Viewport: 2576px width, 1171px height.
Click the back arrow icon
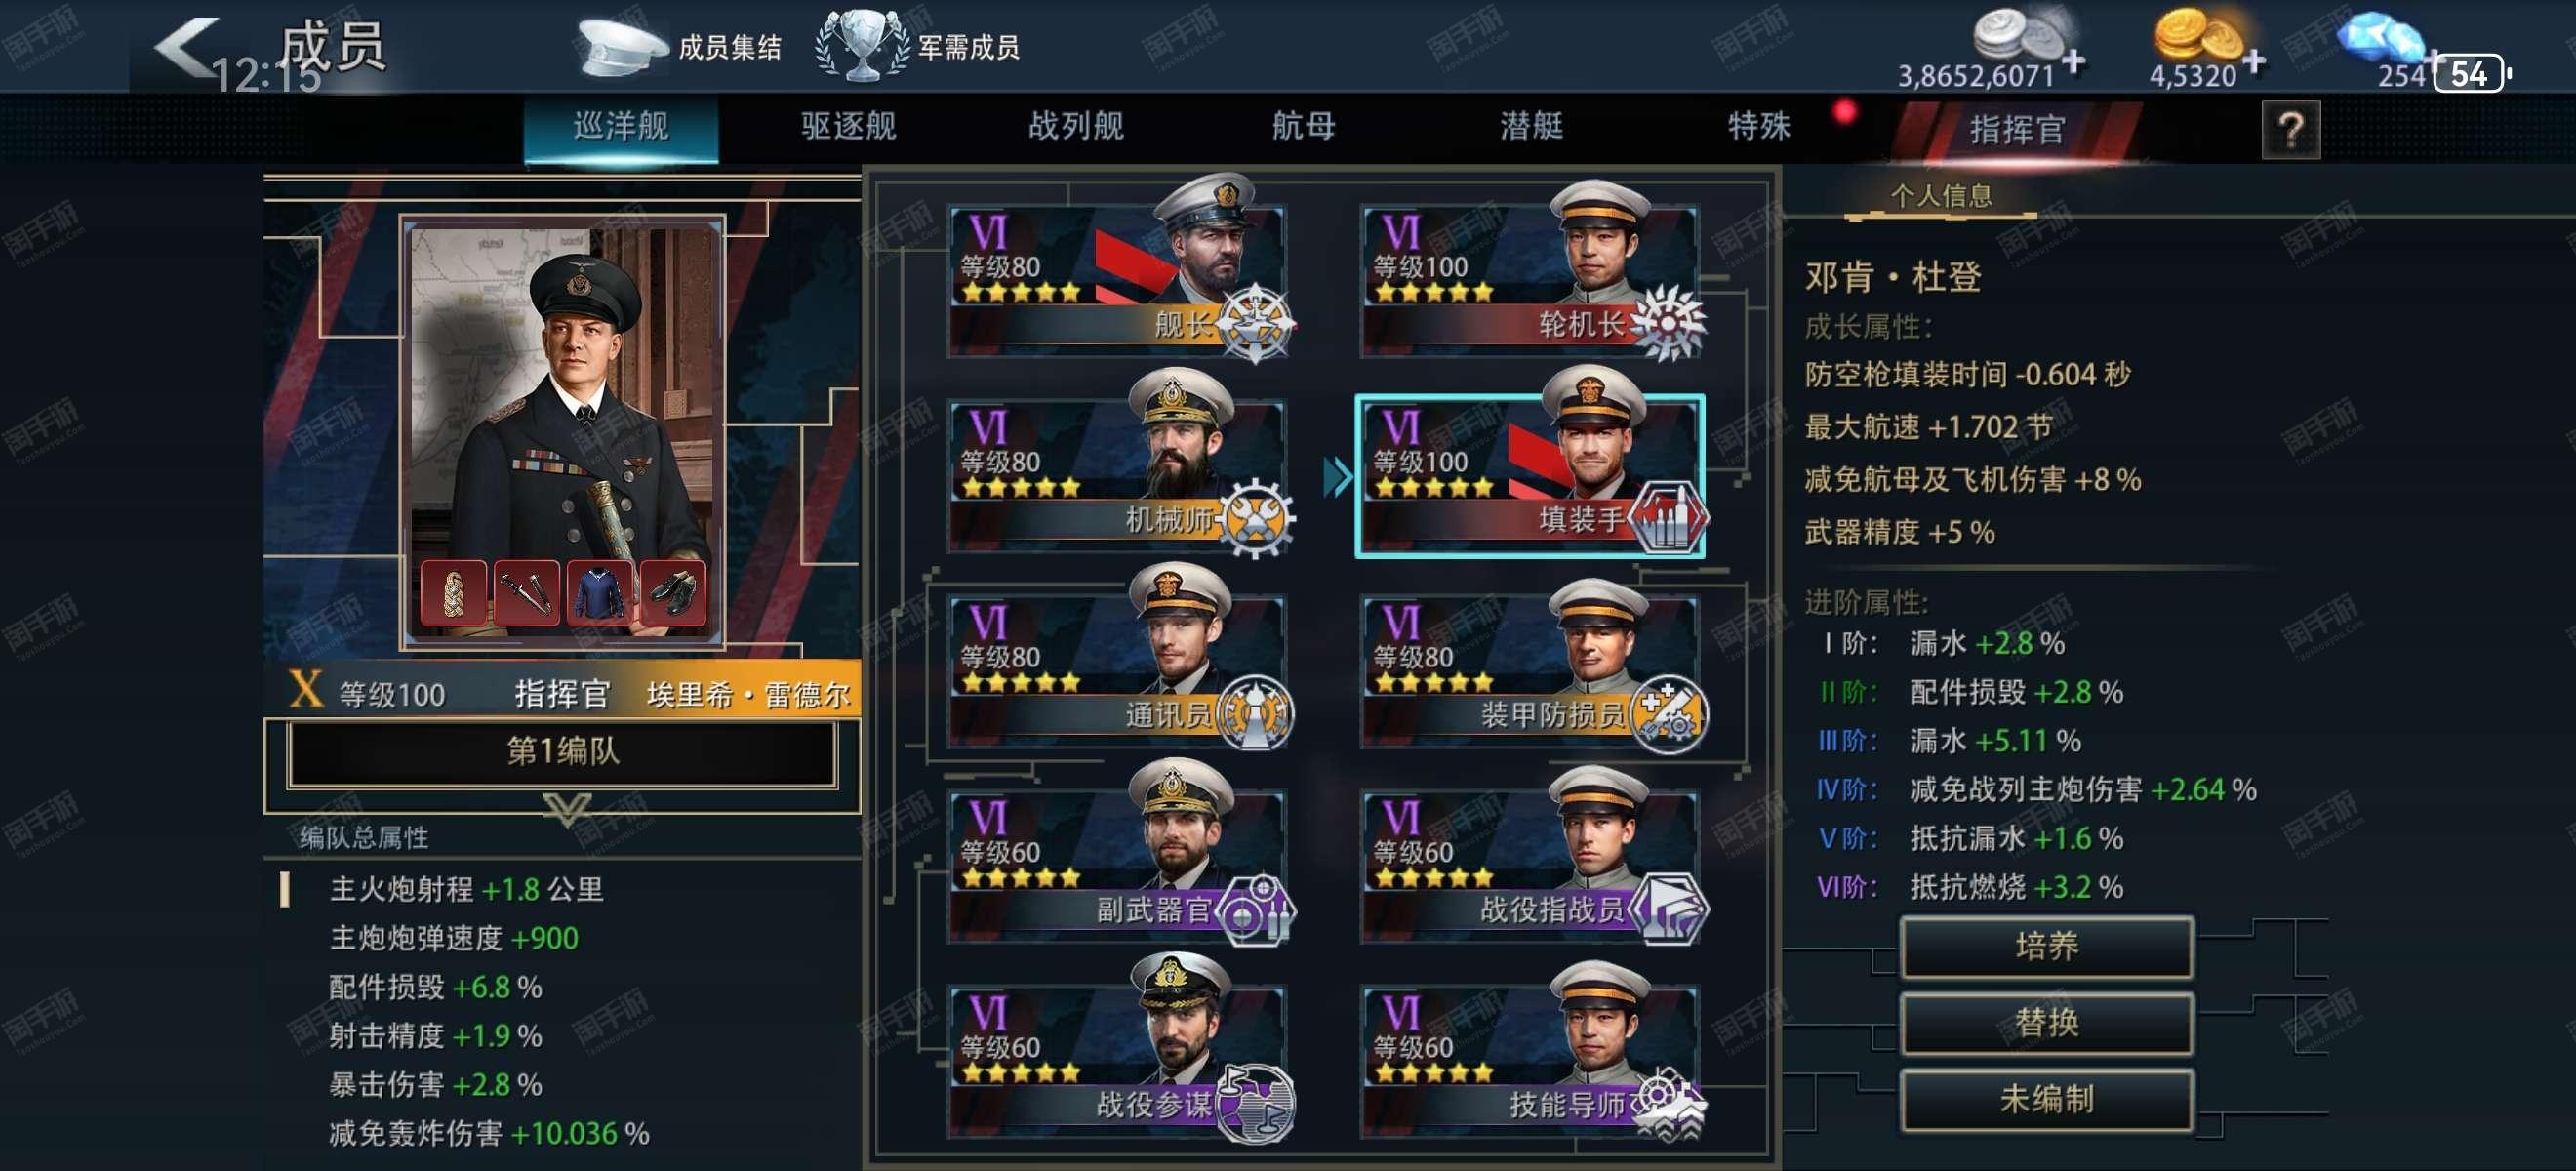pyautogui.click(x=188, y=47)
